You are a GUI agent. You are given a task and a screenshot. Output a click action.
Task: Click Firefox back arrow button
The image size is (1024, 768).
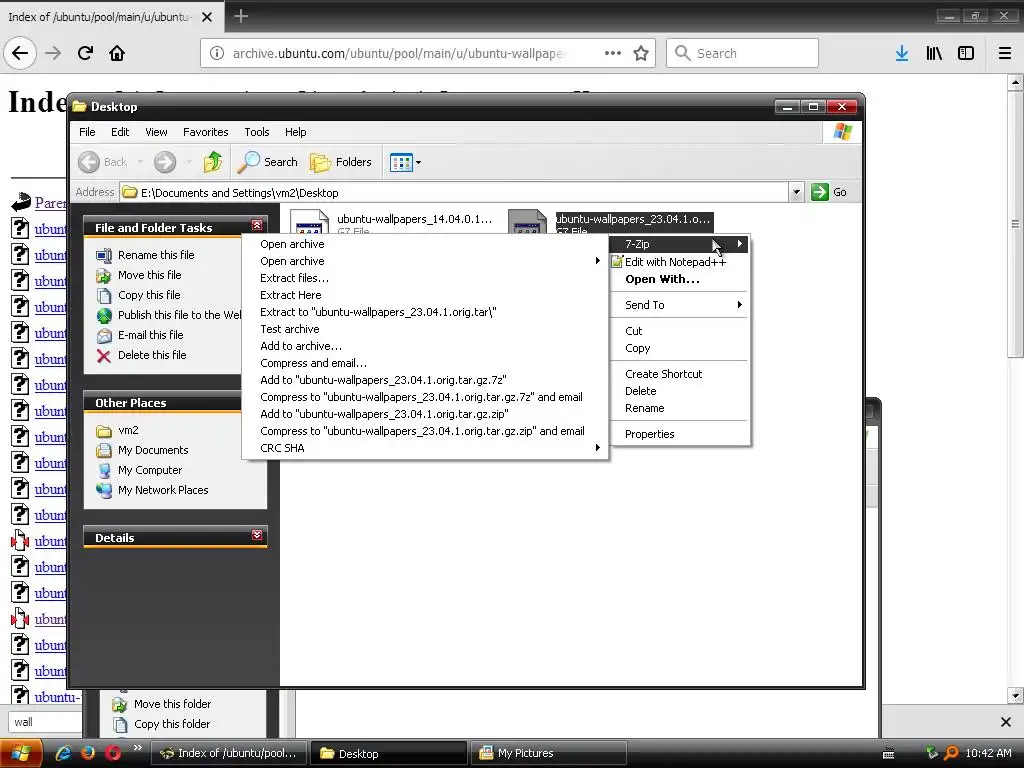click(20, 53)
